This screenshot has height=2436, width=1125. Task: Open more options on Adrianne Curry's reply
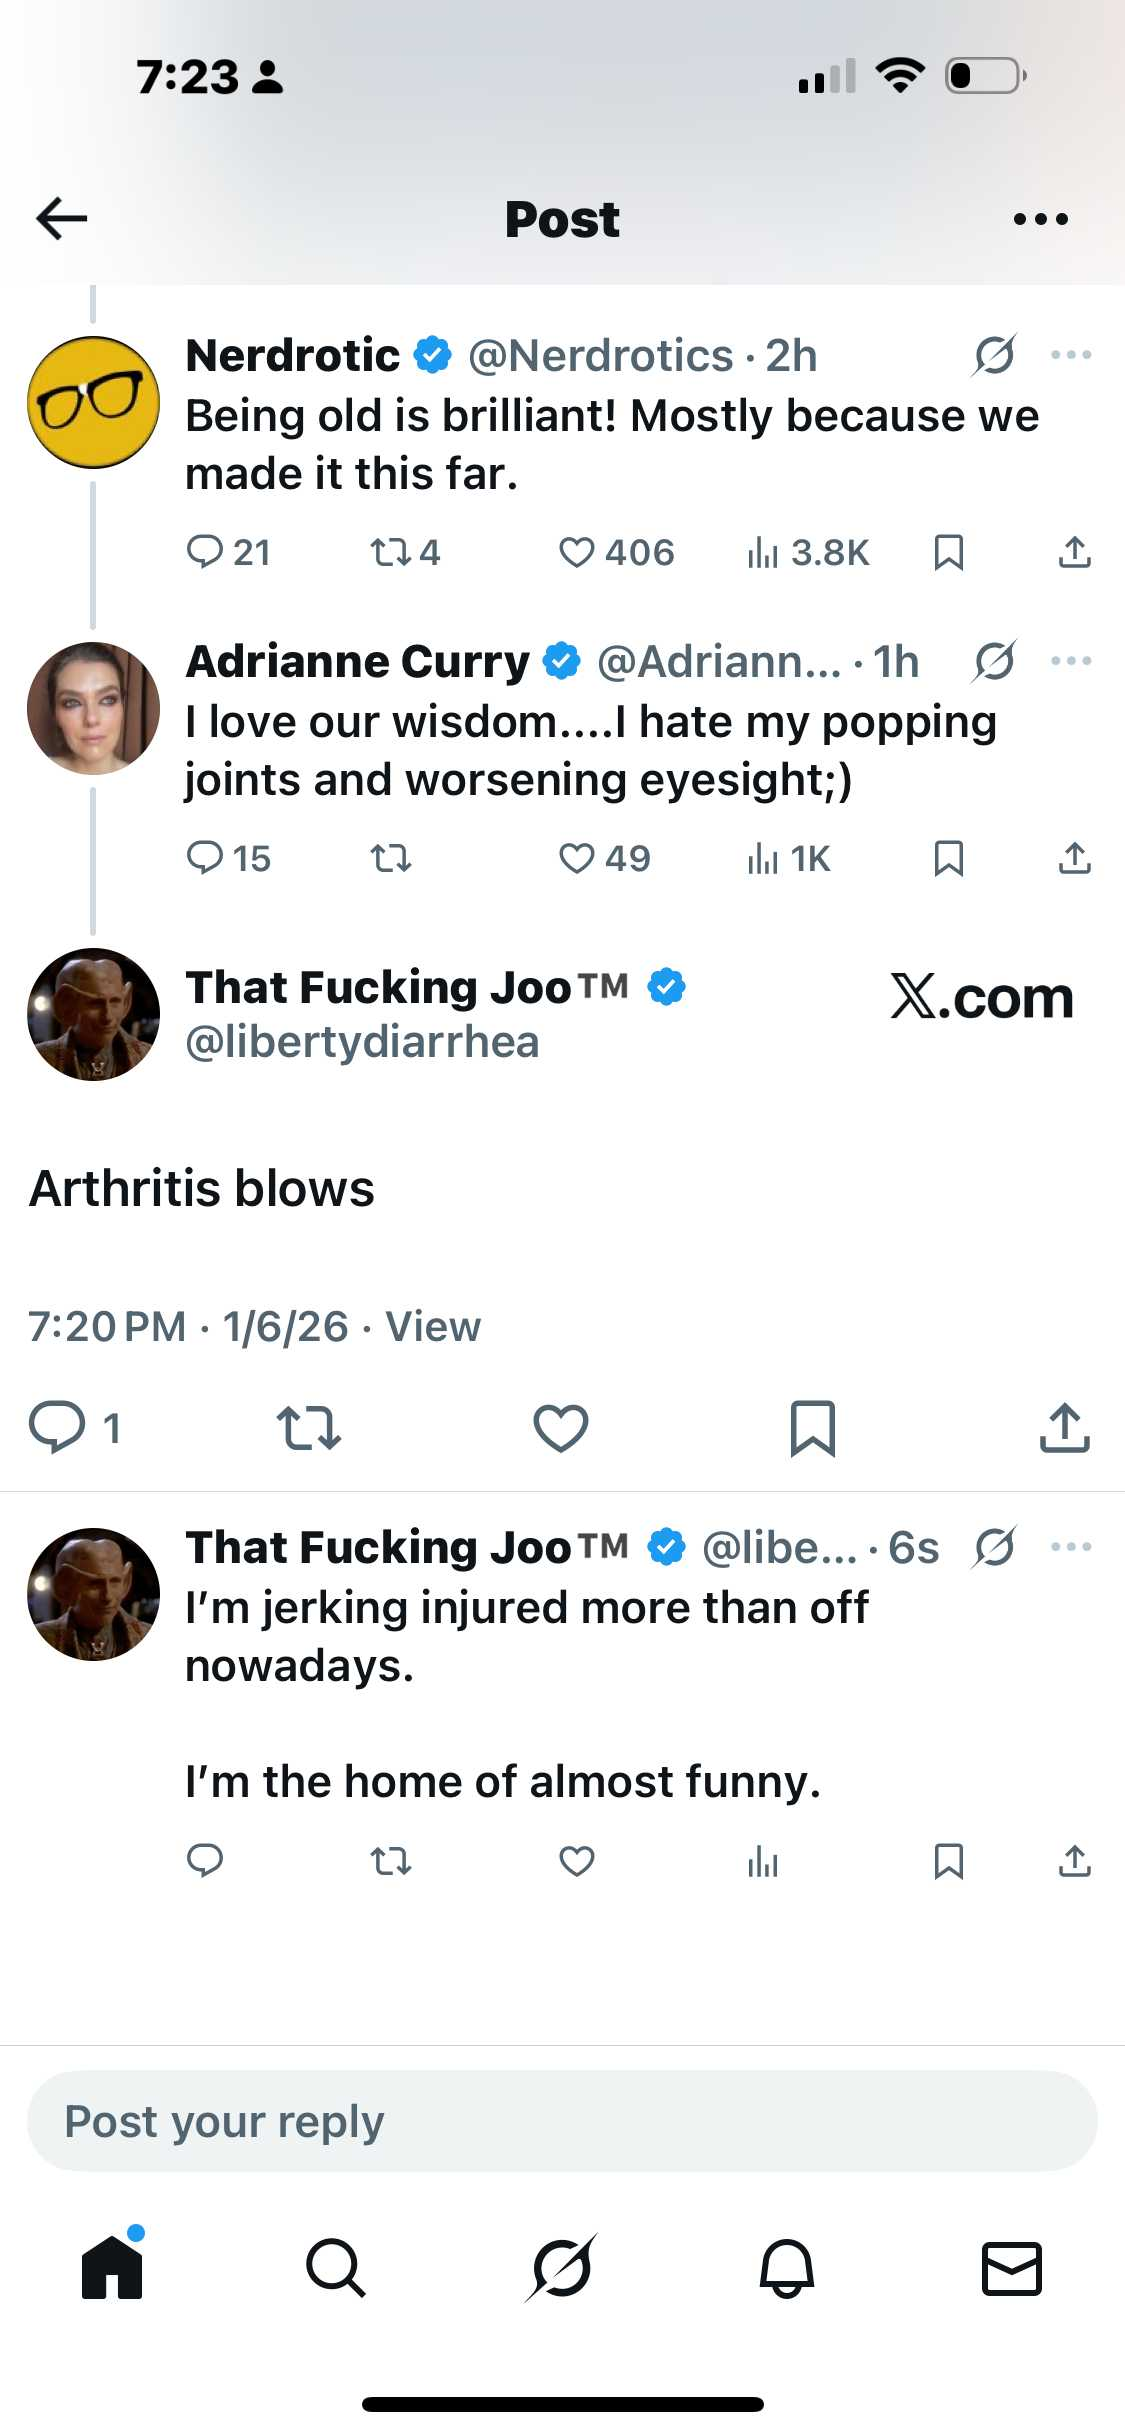[x=1071, y=661]
